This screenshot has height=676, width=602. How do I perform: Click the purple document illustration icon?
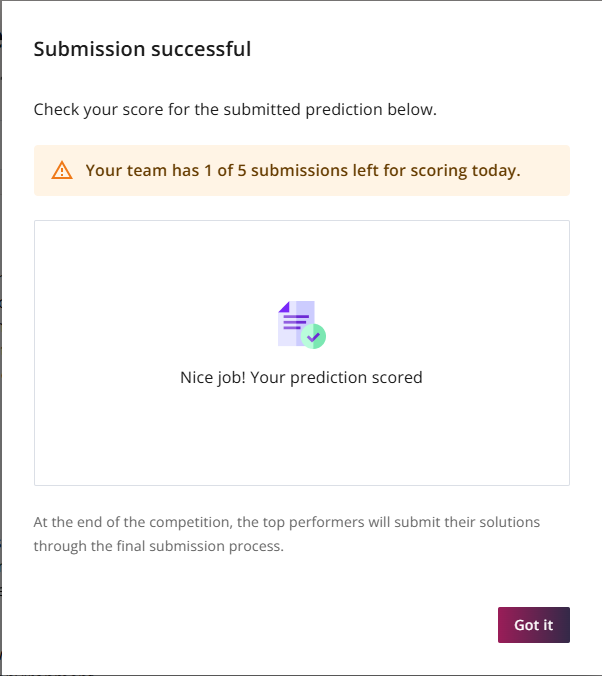tap(297, 323)
